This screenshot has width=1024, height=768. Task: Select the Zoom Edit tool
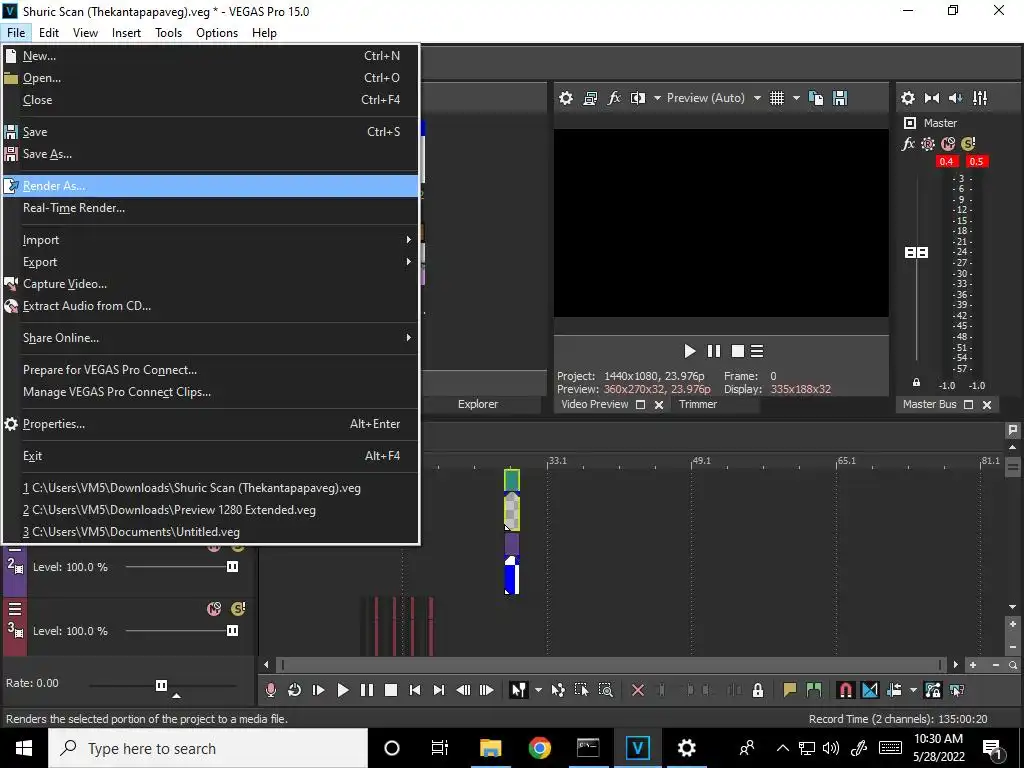coord(605,690)
